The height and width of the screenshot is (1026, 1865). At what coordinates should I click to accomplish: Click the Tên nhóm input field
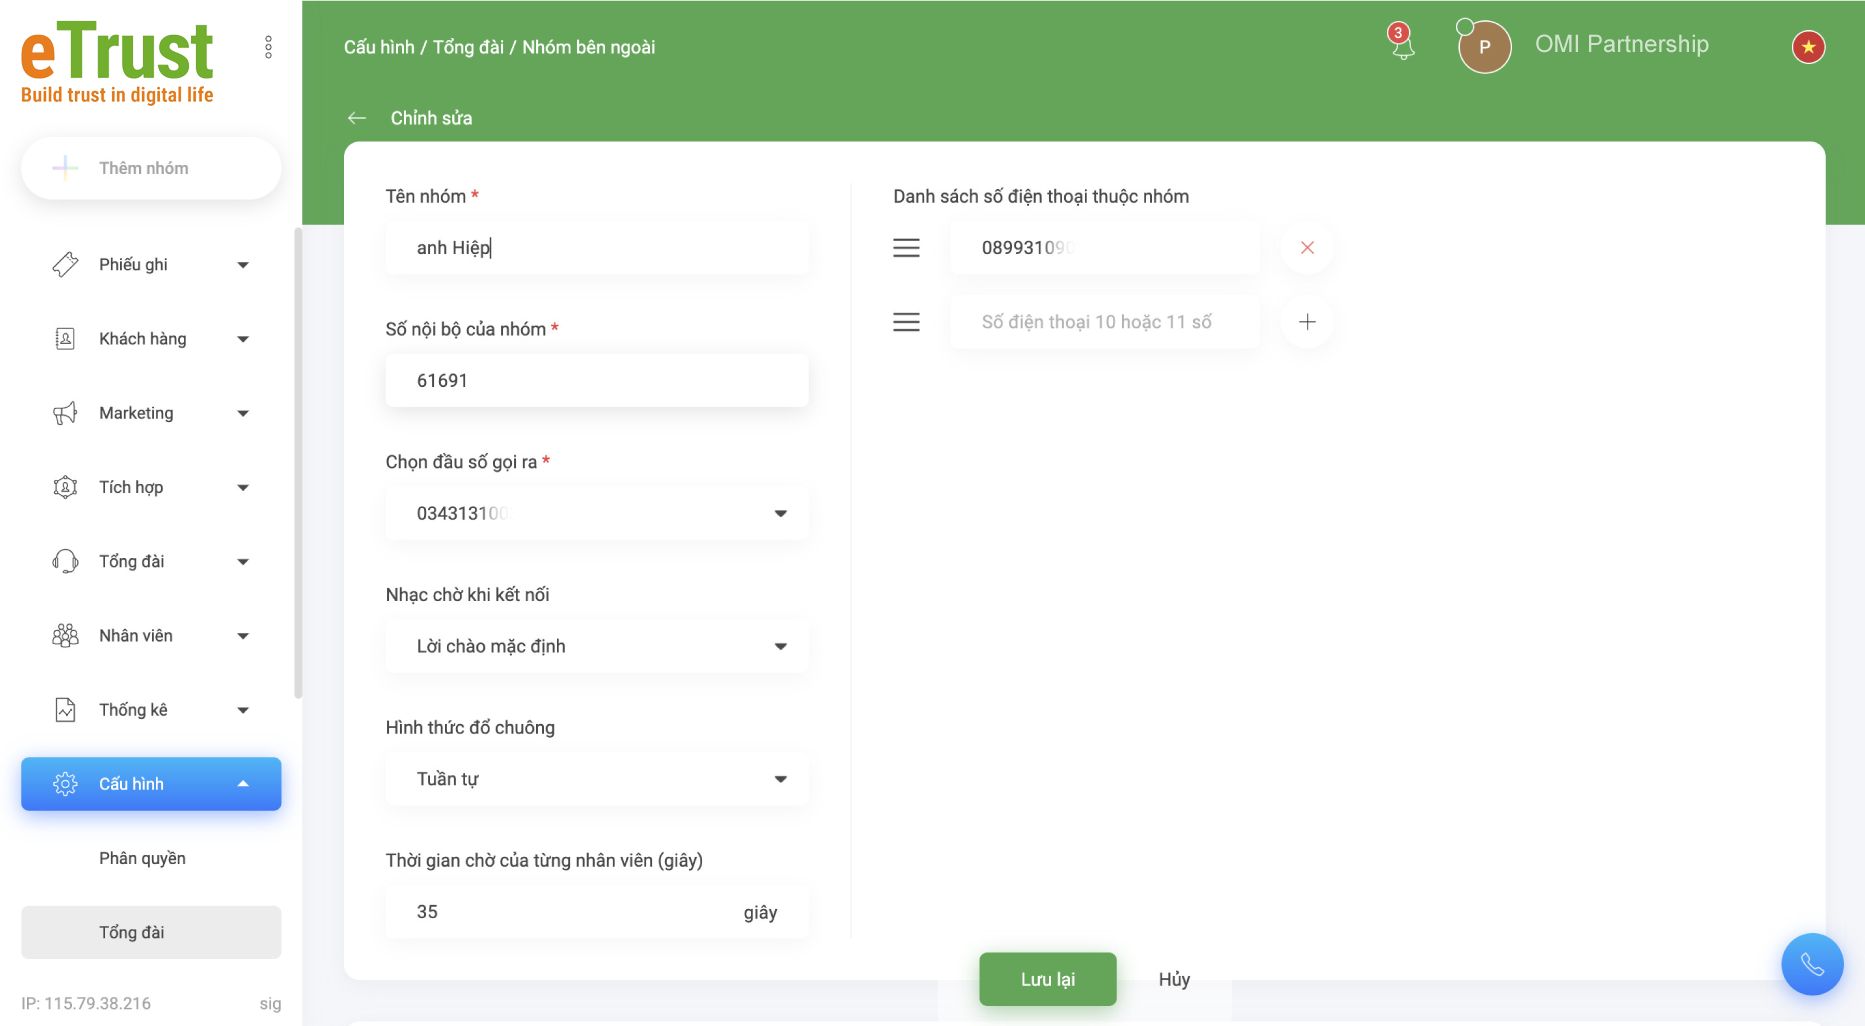point(597,248)
